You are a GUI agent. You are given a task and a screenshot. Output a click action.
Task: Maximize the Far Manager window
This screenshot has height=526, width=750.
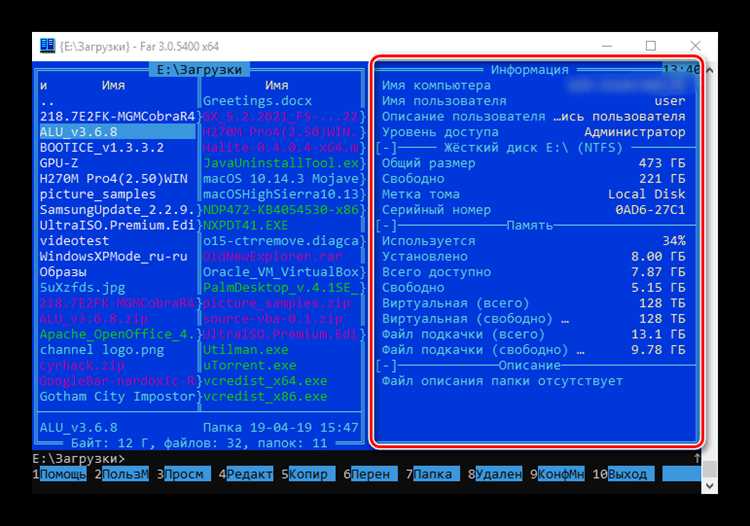pyautogui.click(x=651, y=46)
